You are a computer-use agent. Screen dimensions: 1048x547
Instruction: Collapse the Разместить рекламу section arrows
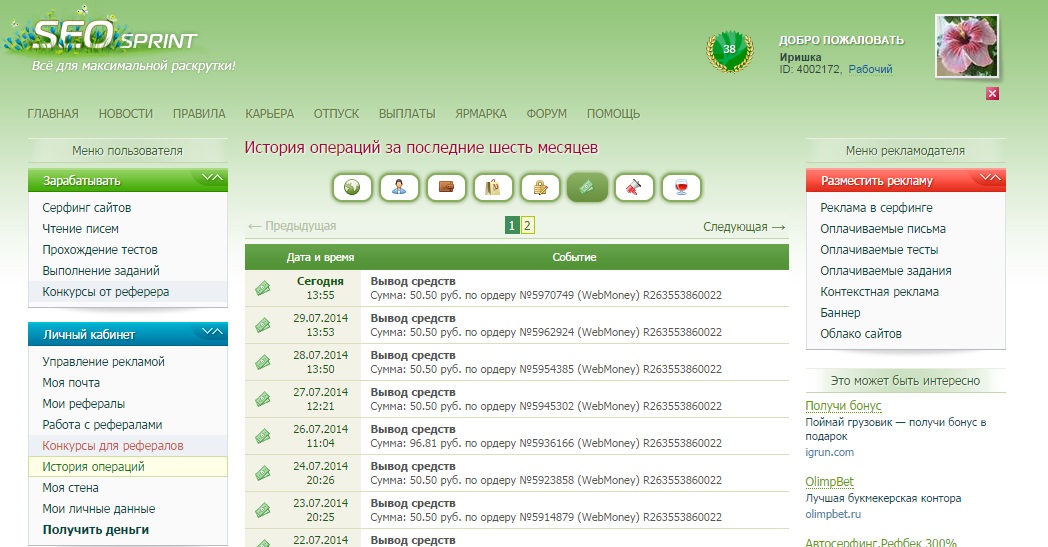point(991,178)
